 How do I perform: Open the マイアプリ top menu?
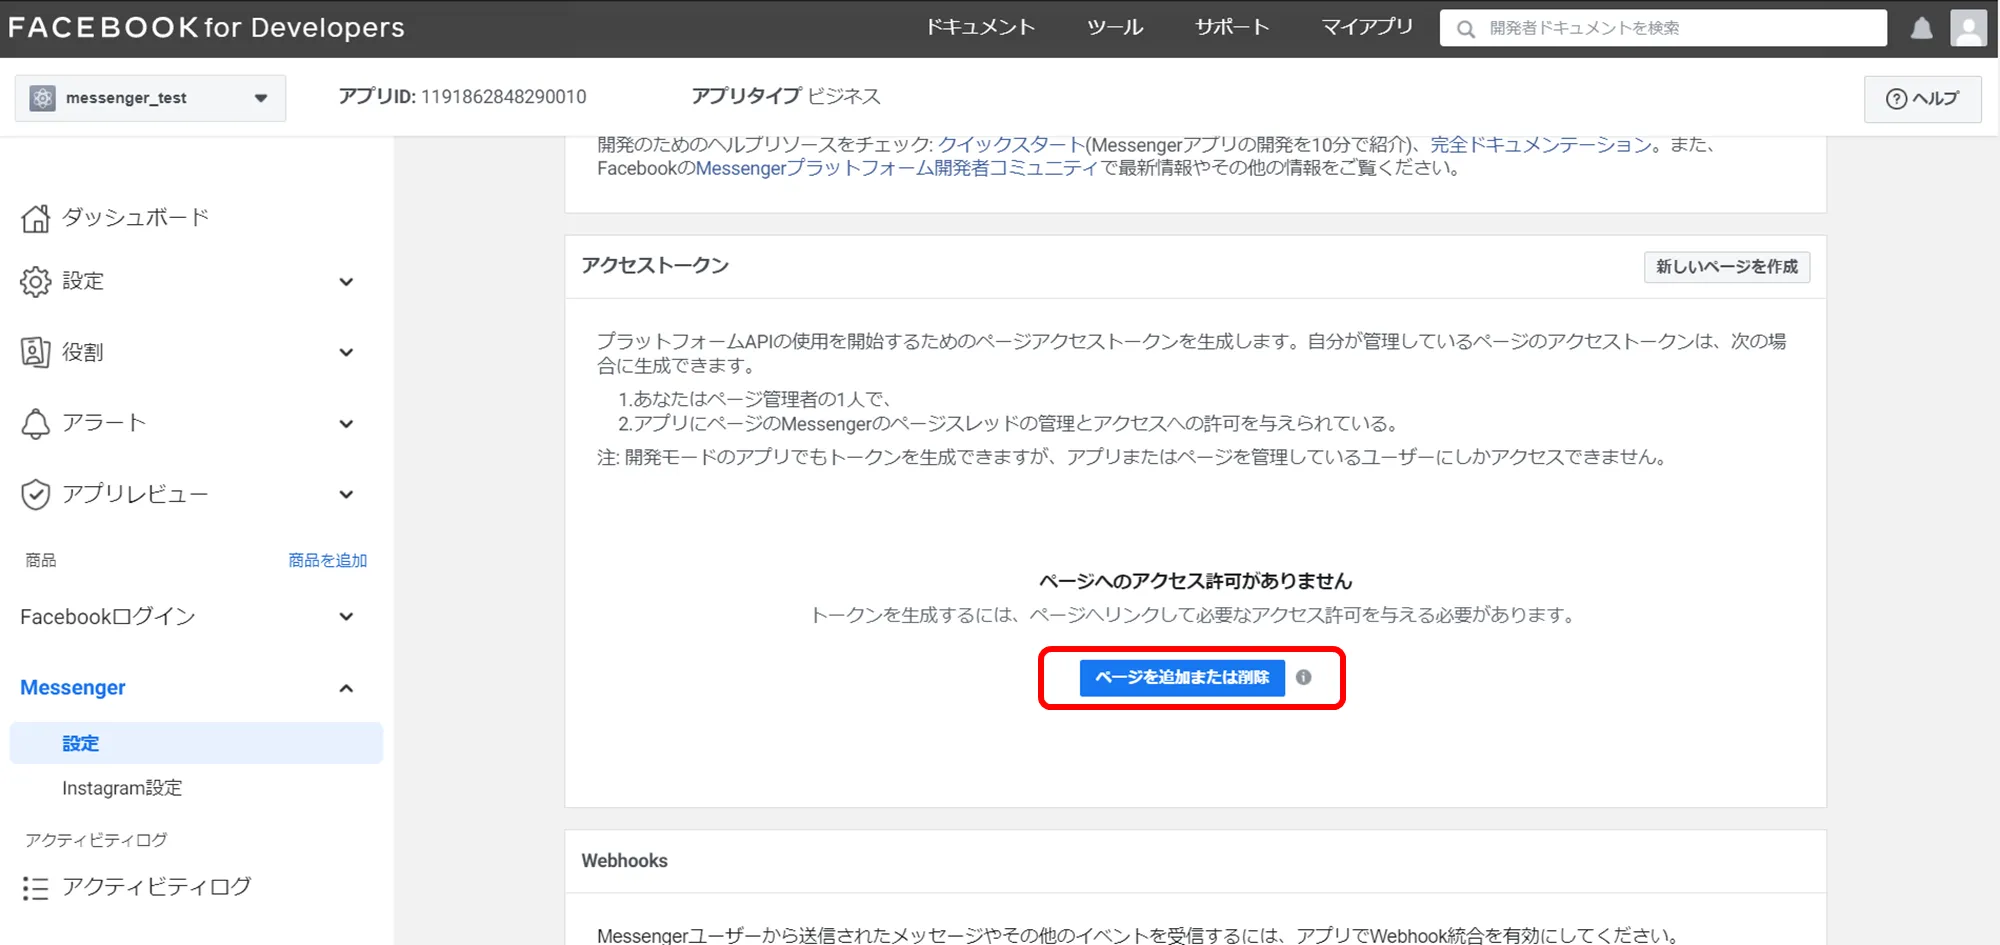tap(1367, 27)
